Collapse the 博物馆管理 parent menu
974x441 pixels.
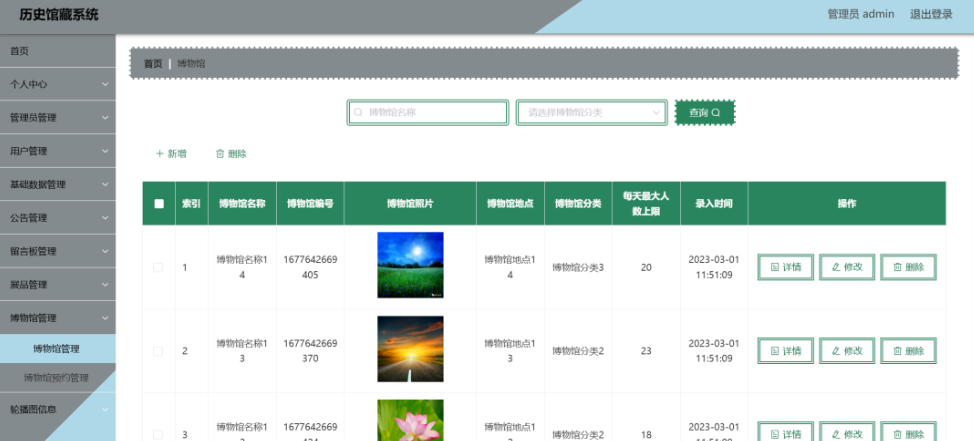coord(58,318)
